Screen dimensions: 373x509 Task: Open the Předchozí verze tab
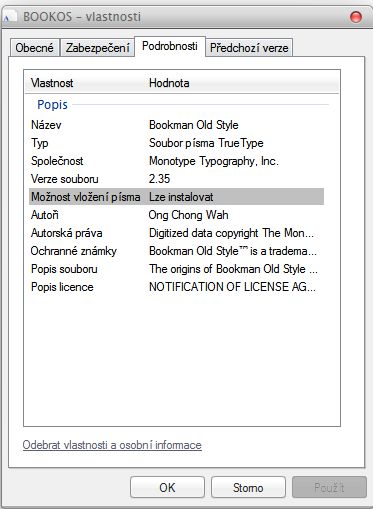click(249, 48)
